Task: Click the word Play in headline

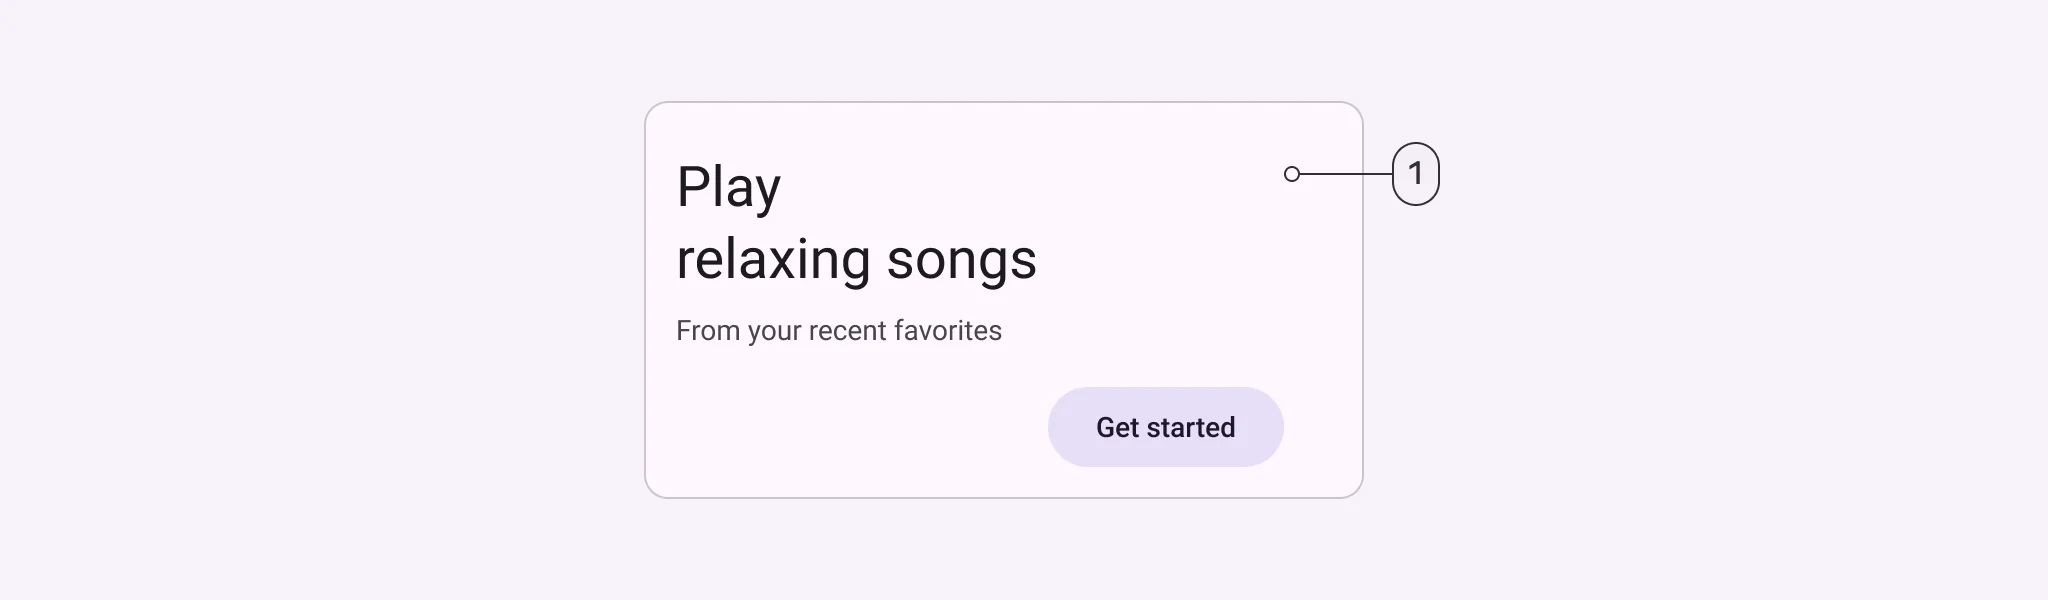Action: 728,187
